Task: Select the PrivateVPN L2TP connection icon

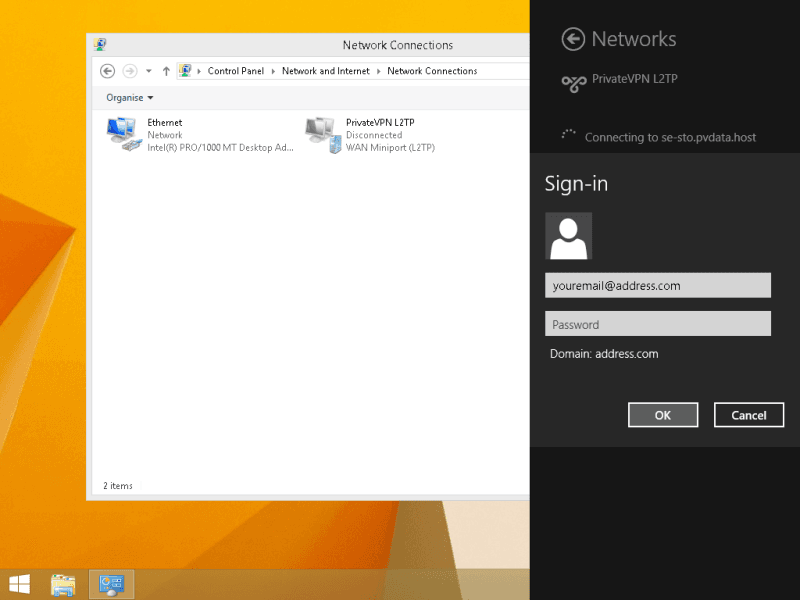Action: tap(322, 134)
